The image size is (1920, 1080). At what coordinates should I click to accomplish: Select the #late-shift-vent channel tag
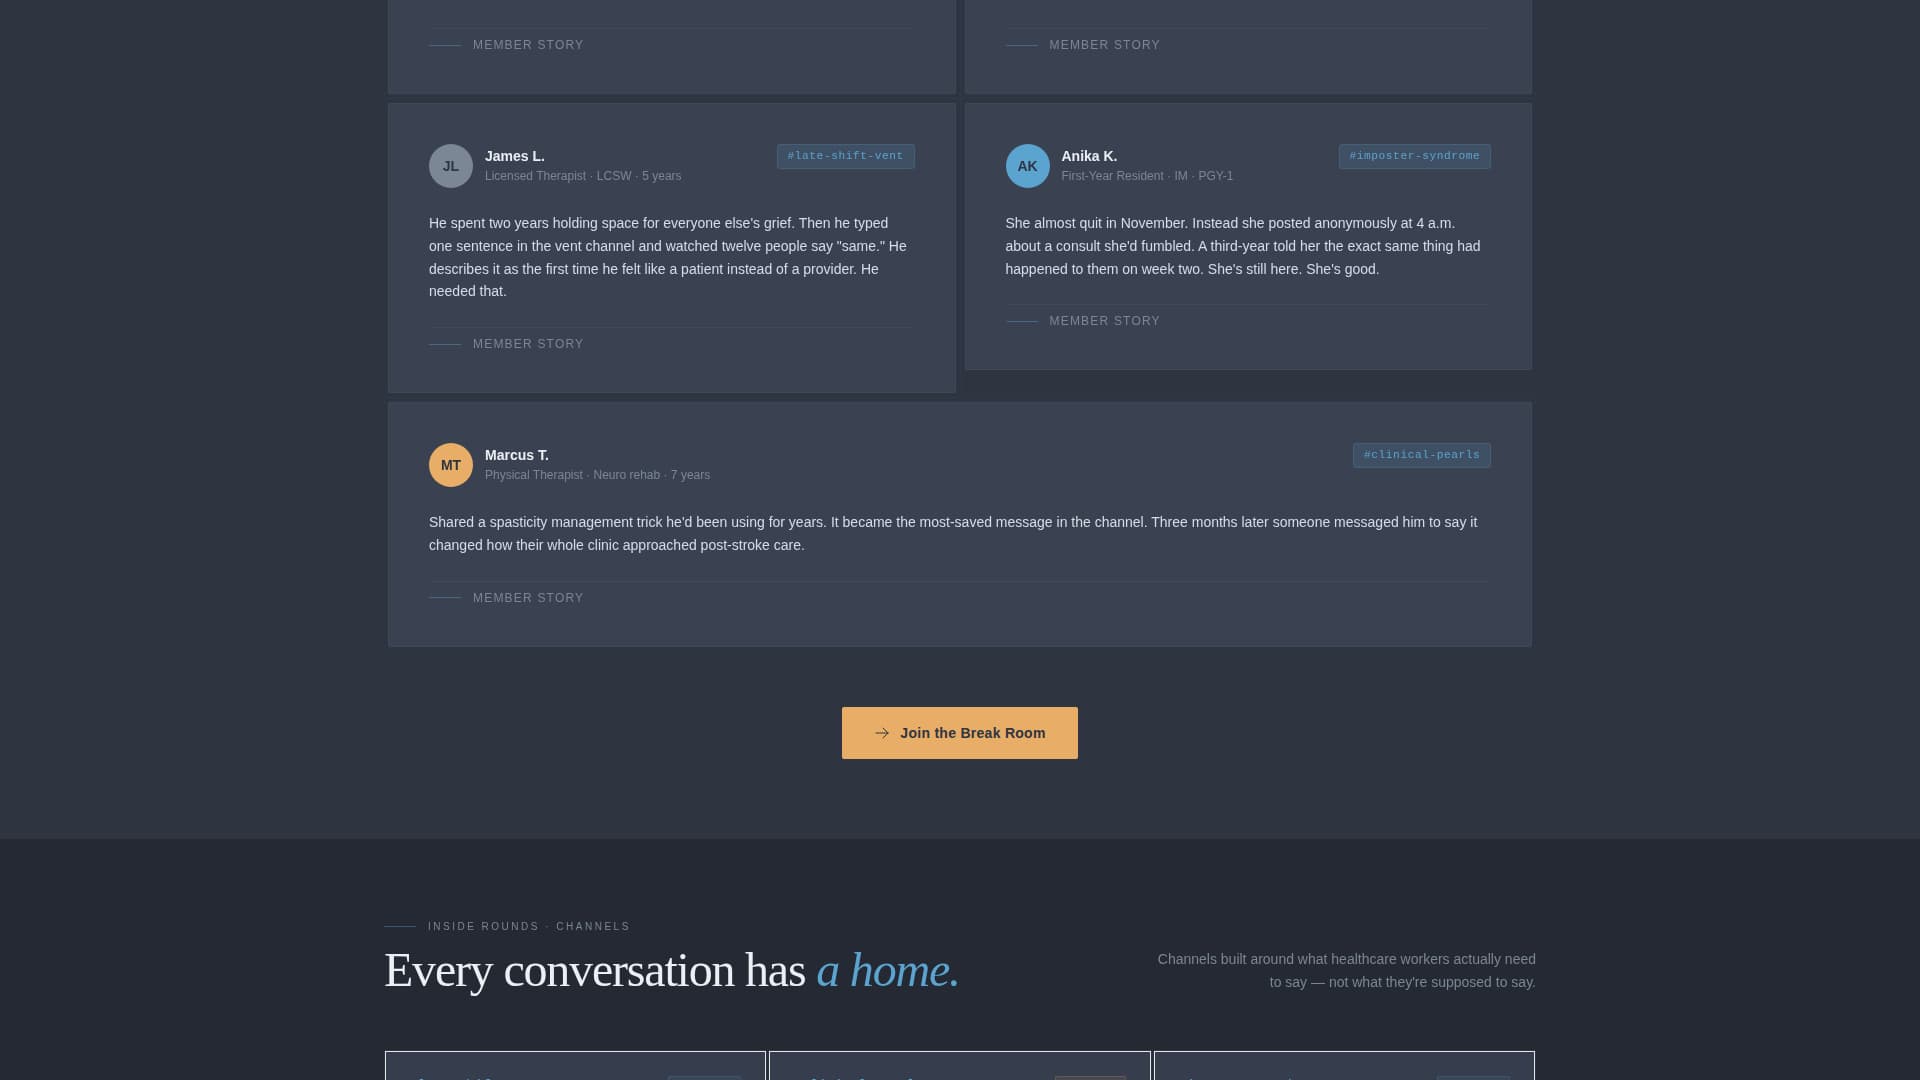pos(845,156)
